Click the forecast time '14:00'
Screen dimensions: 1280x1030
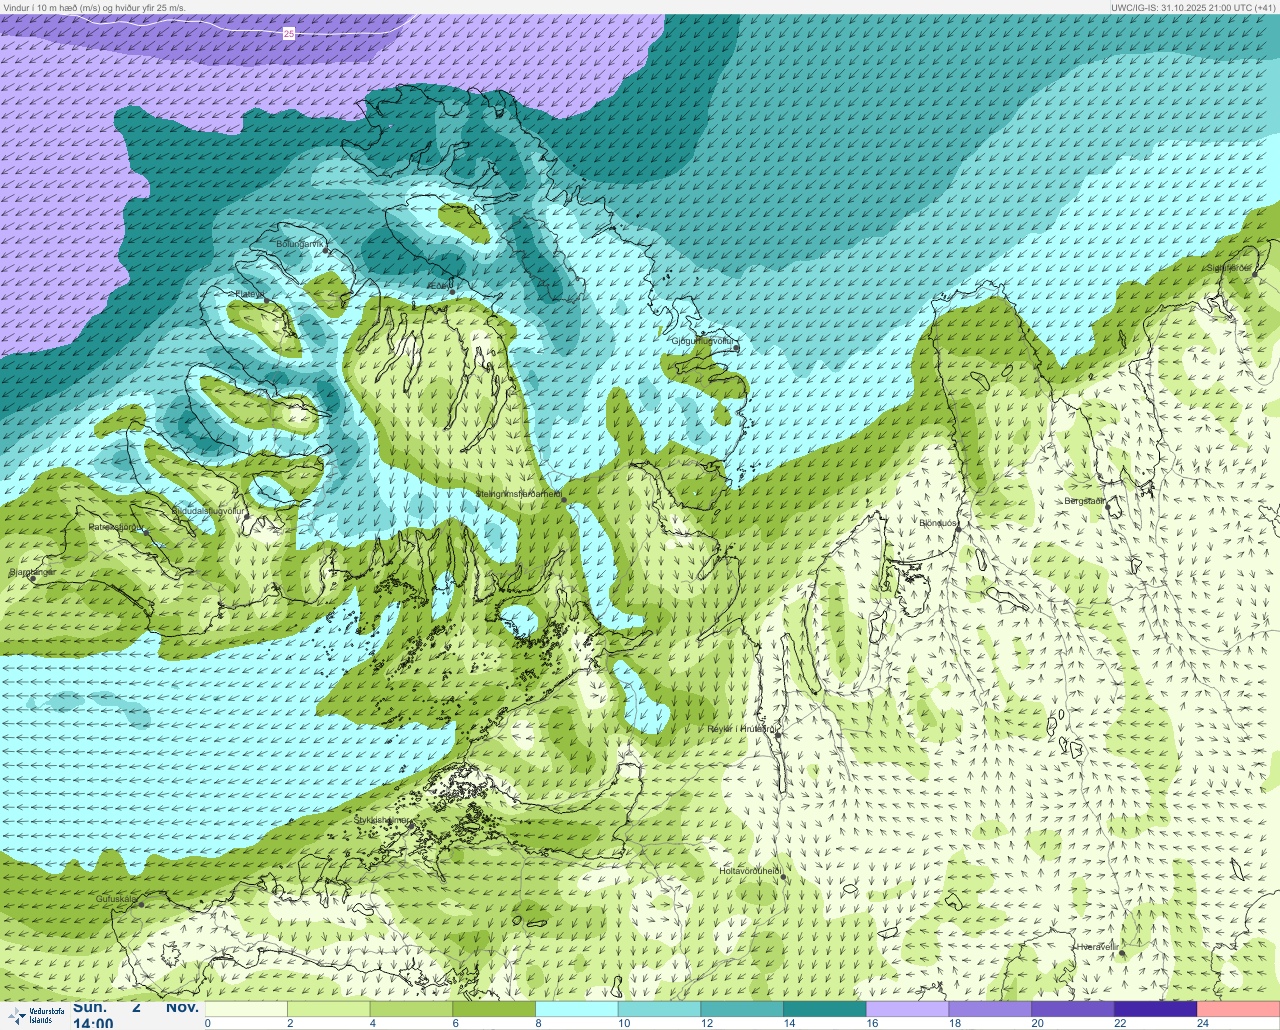coord(93,1023)
